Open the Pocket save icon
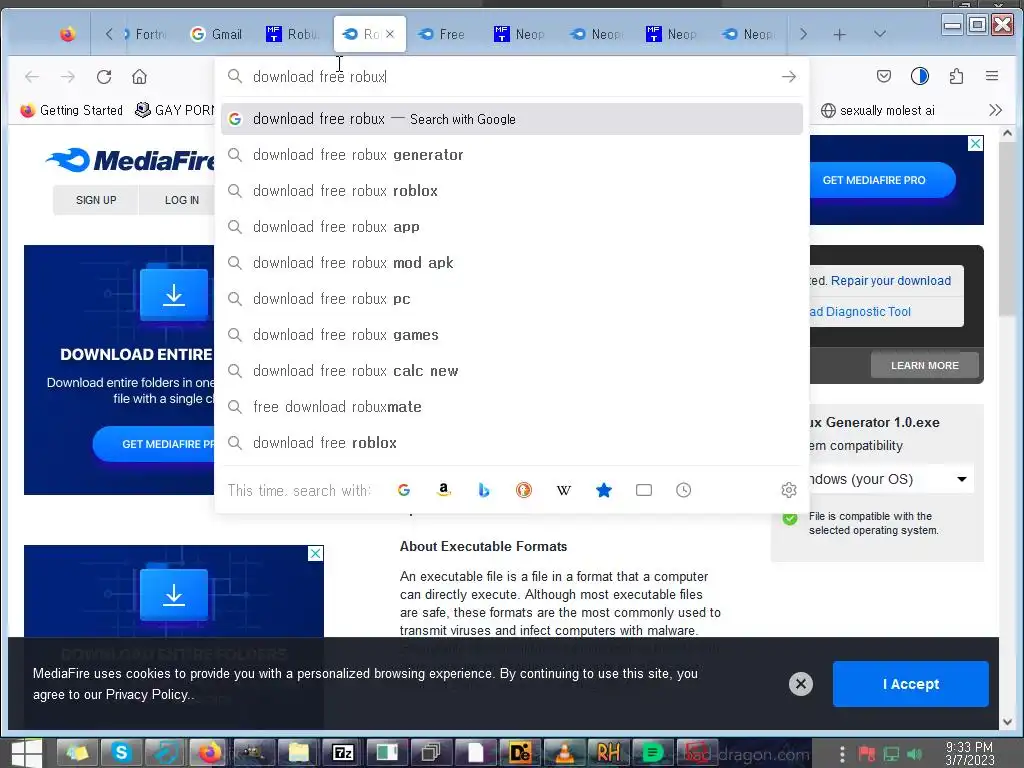The image size is (1024, 768). (x=884, y=76)
